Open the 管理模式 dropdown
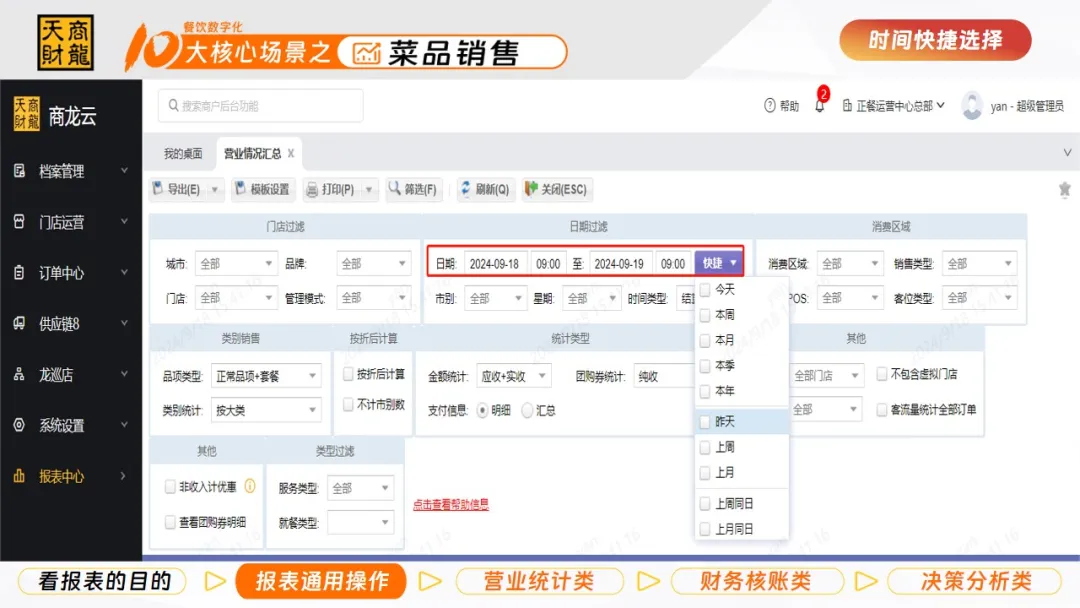Viewport: 1080px width, 608px height. click(373, 298)
